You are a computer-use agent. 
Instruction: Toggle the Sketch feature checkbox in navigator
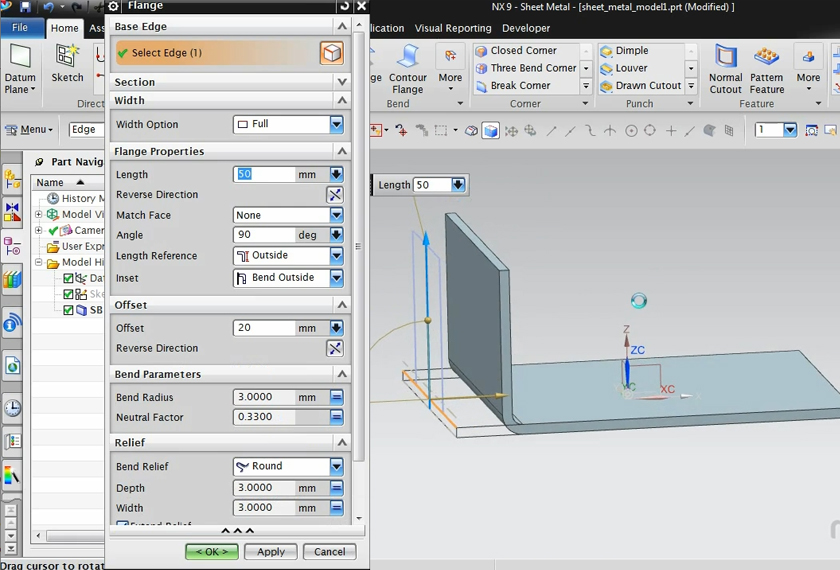pos(68,295)
